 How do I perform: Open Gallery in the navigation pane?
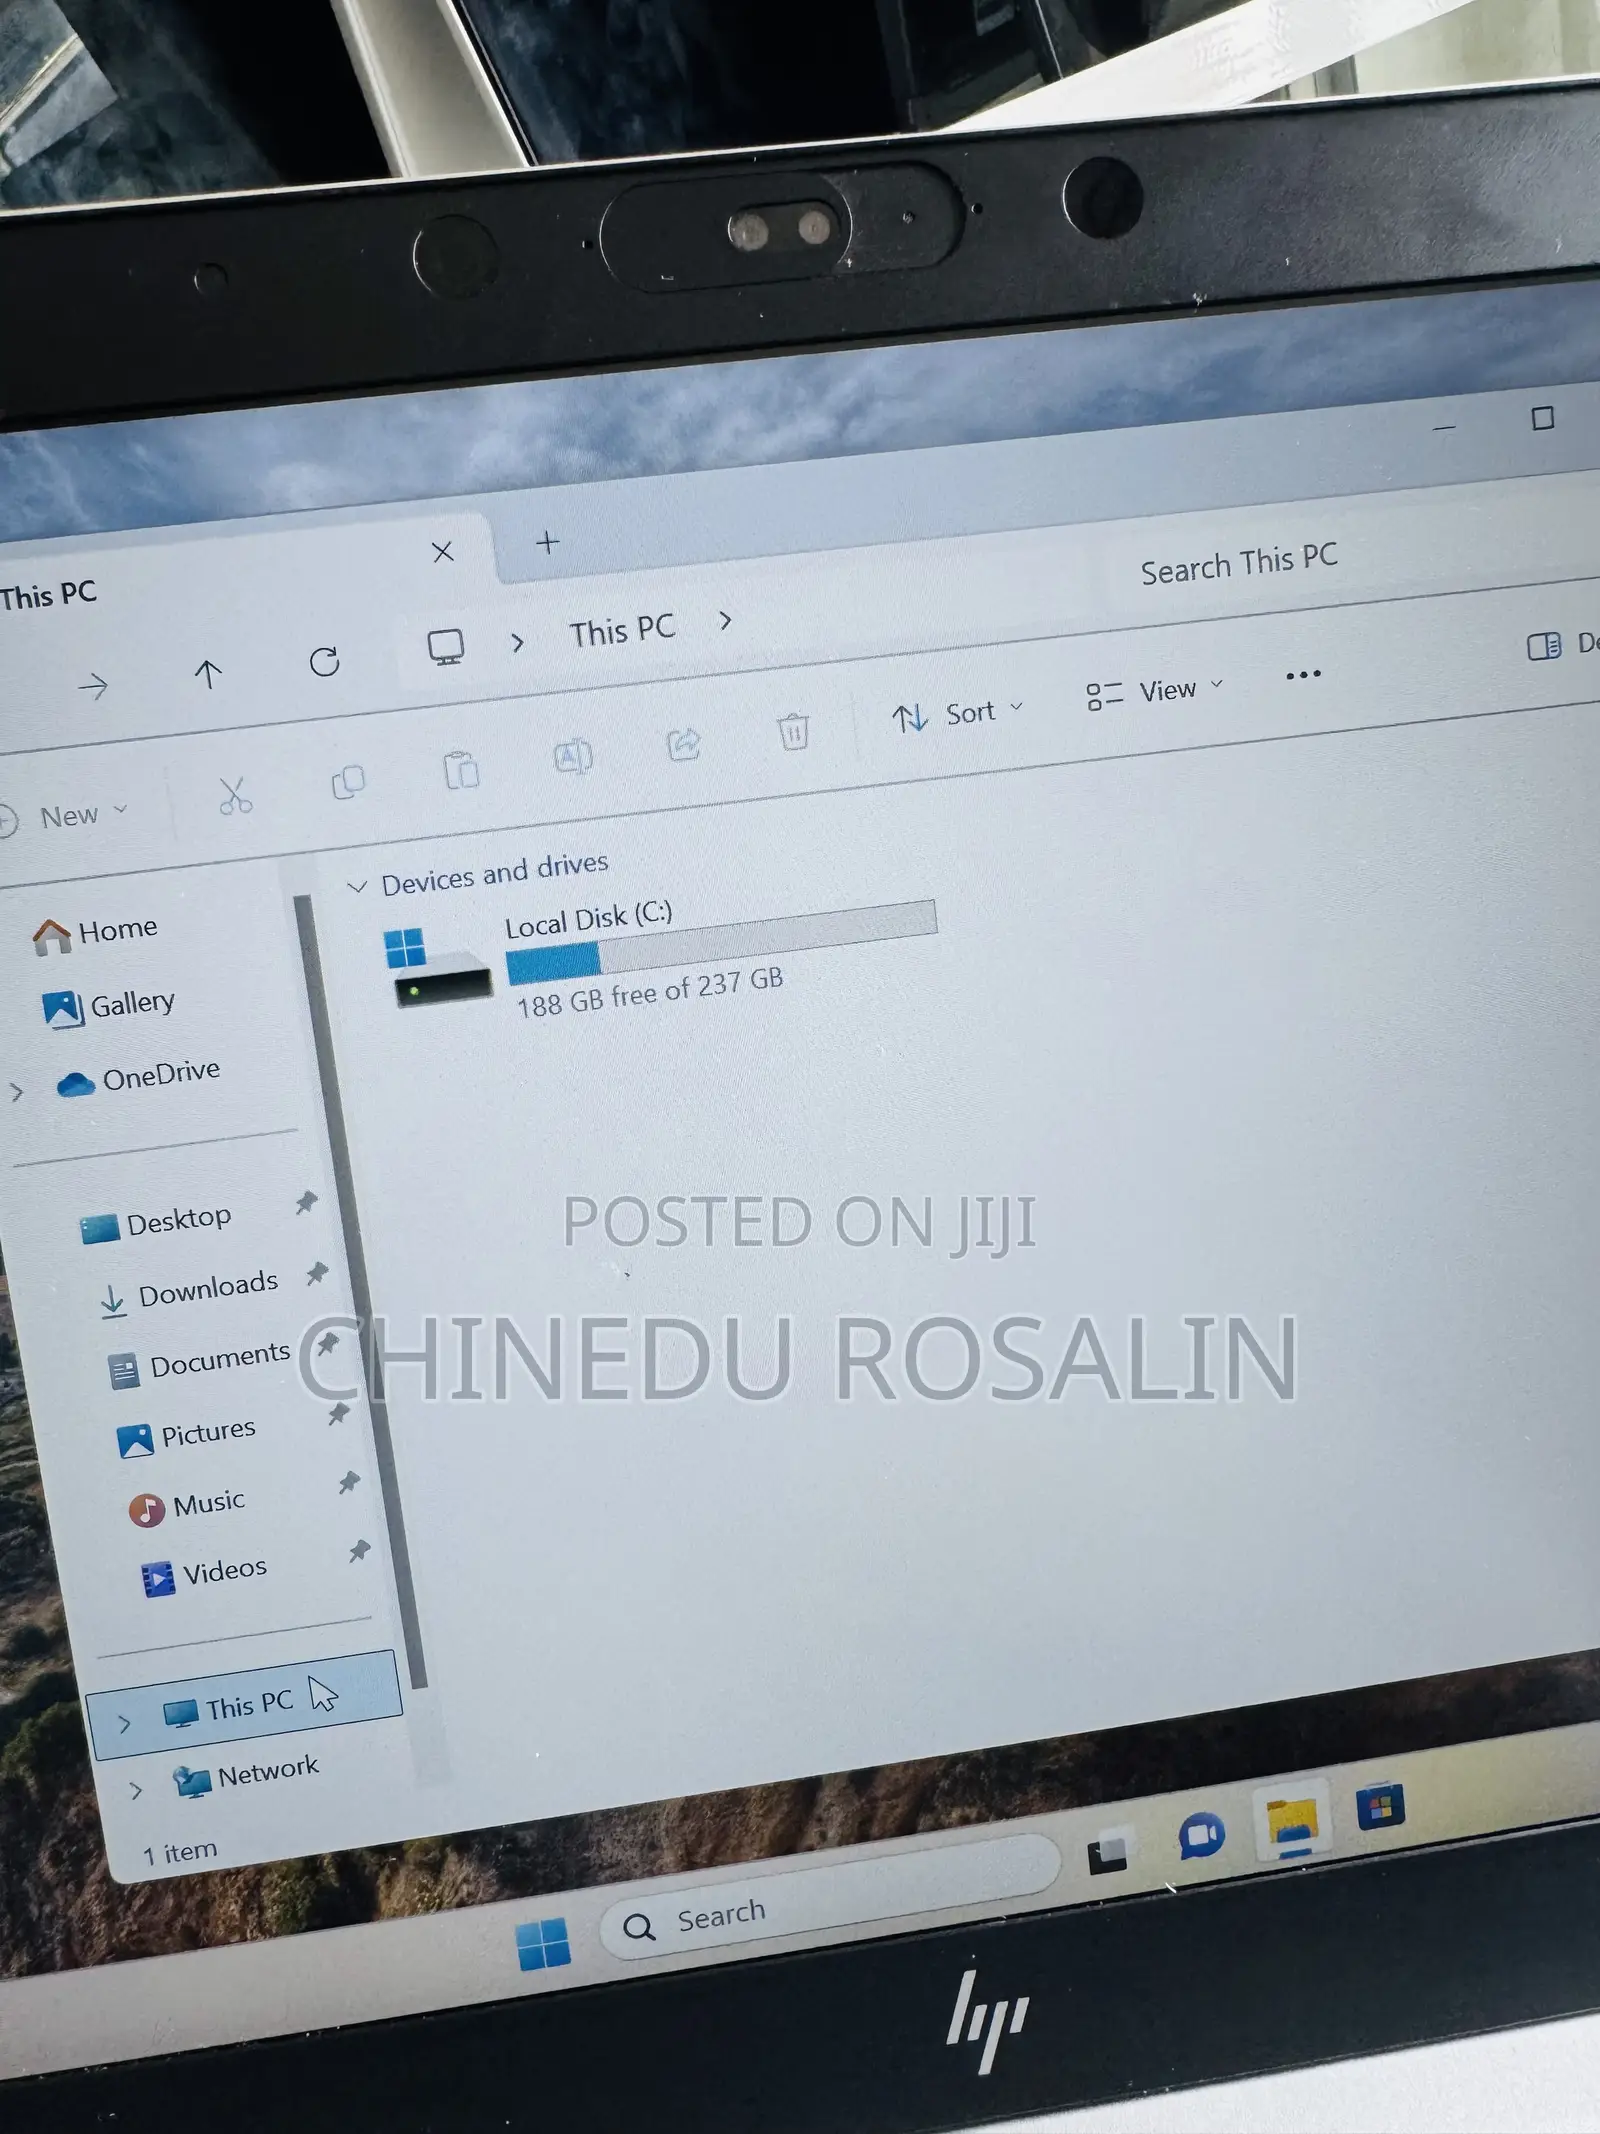pos(109,1005)
